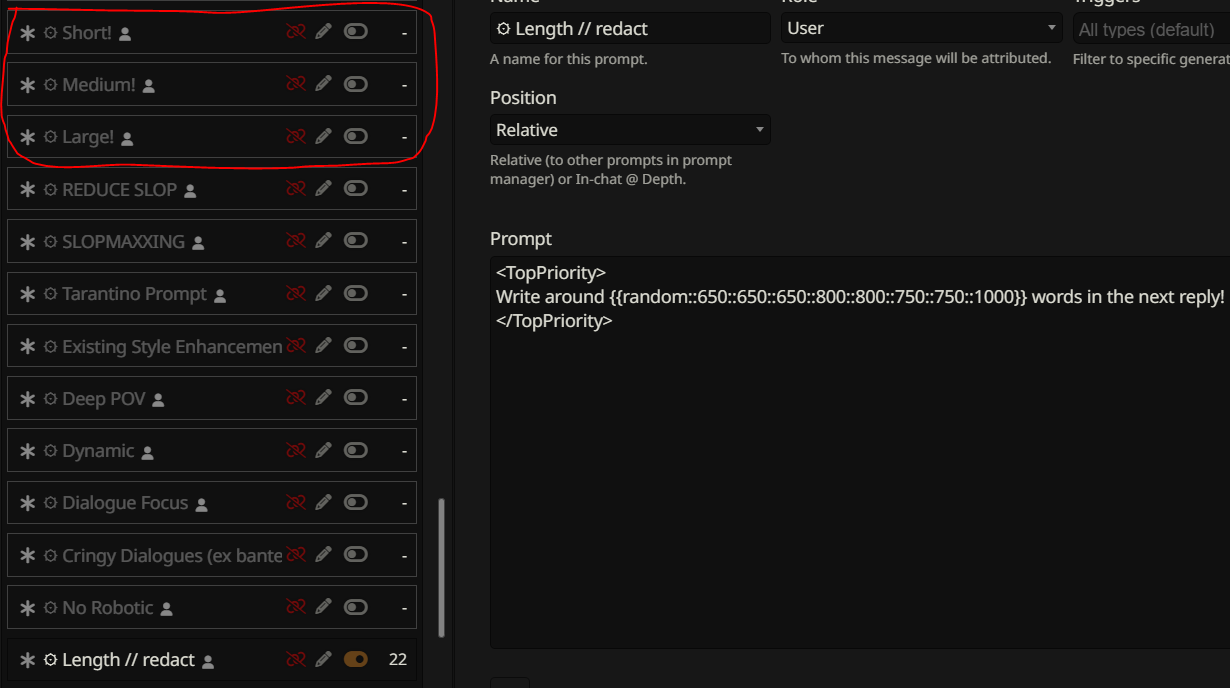Click the red chain icon for Dialogue Focus
The image size is (1230, 688).
(x=295, y=503)
